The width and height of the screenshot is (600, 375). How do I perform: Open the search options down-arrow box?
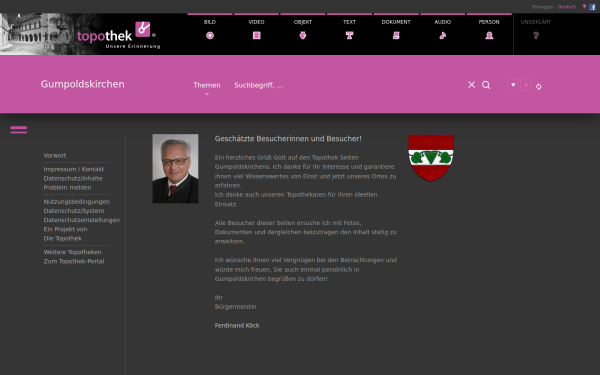(x=513, y=85)
